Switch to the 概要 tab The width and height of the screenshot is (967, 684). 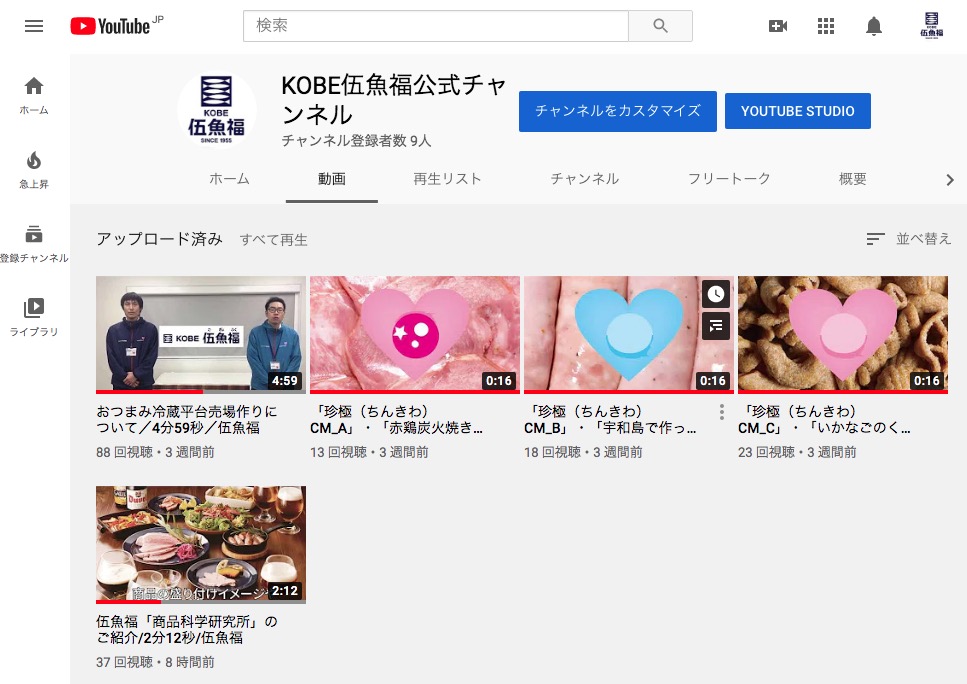pos(852,179)
